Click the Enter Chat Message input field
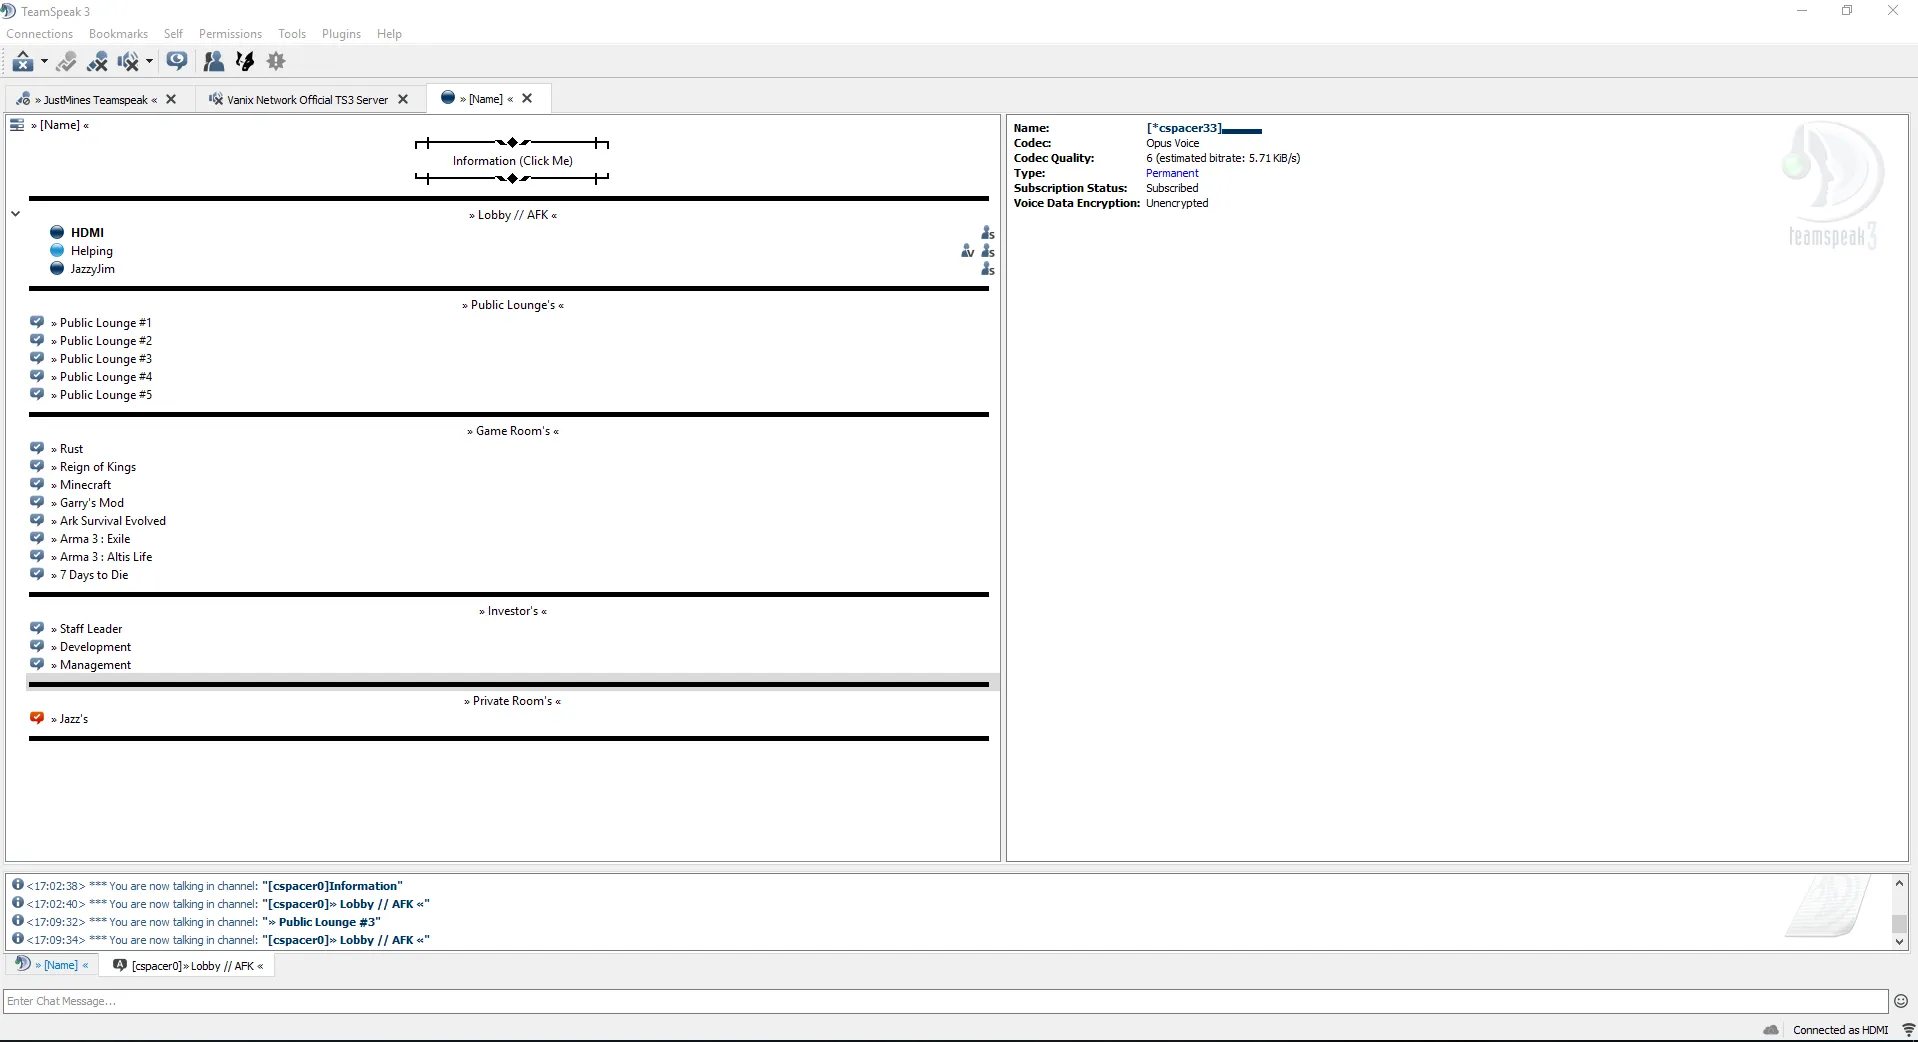The width and height of the screenshot is (1918, 1042). [x=945, y=1001]
